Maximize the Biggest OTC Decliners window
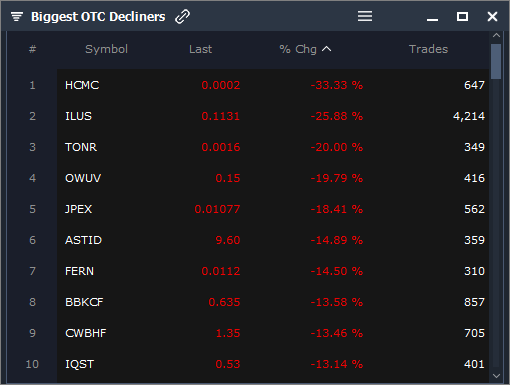Viewport: 510px width, 385px height. [462, 16]
